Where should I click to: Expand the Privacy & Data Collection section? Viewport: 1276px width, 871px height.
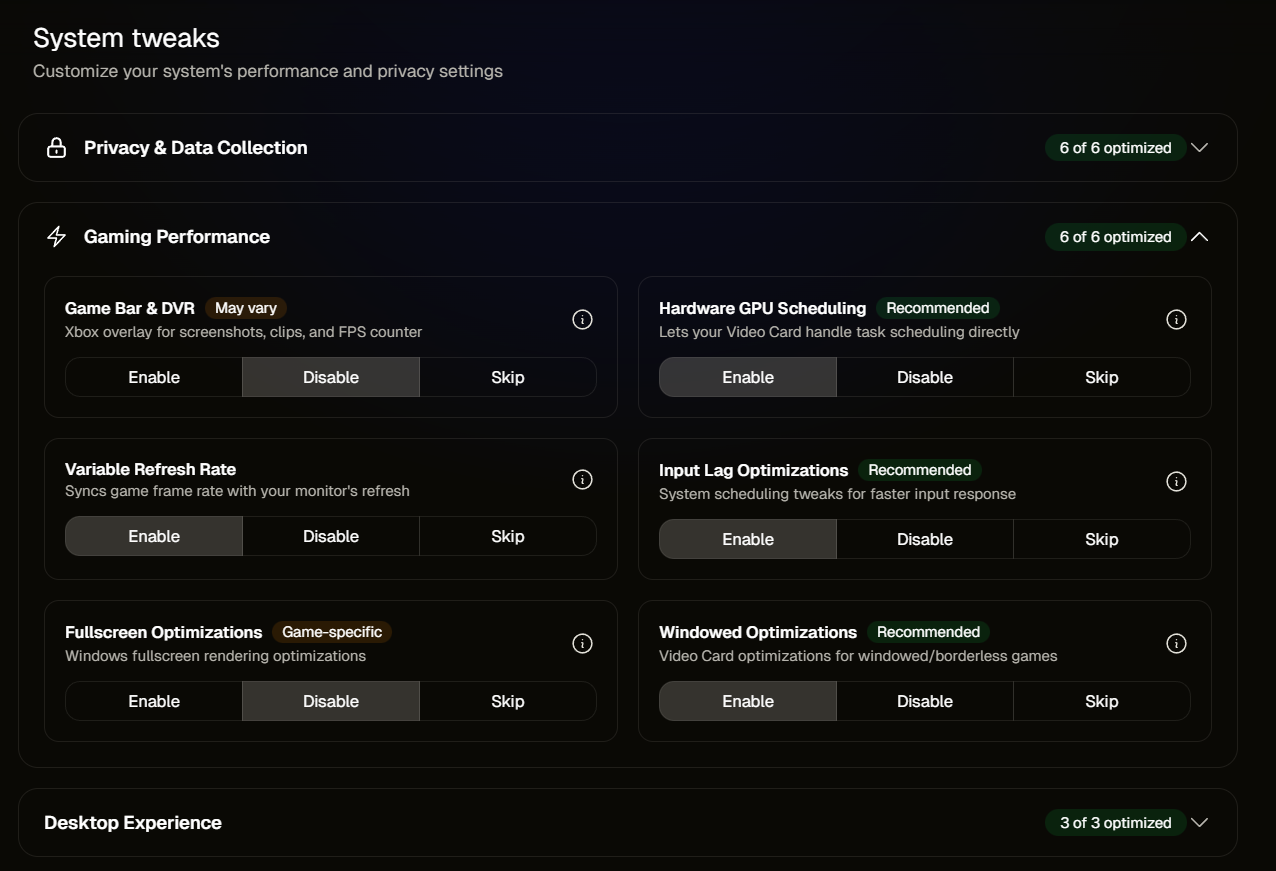coord(1199,147)
